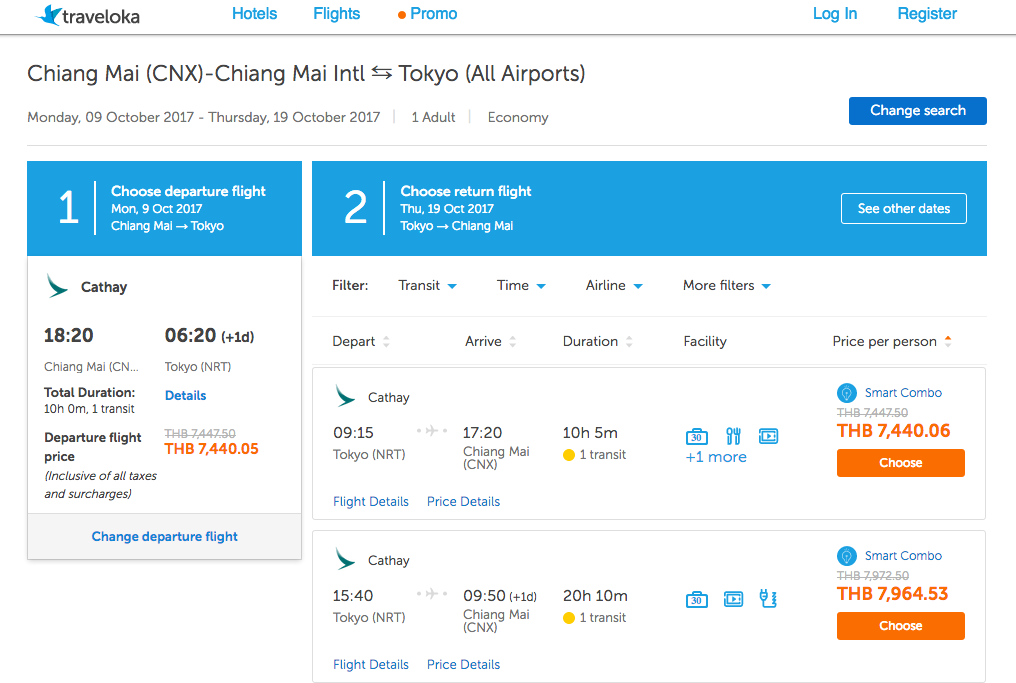Click the 10h 5m duration text

tap(590, 433)
